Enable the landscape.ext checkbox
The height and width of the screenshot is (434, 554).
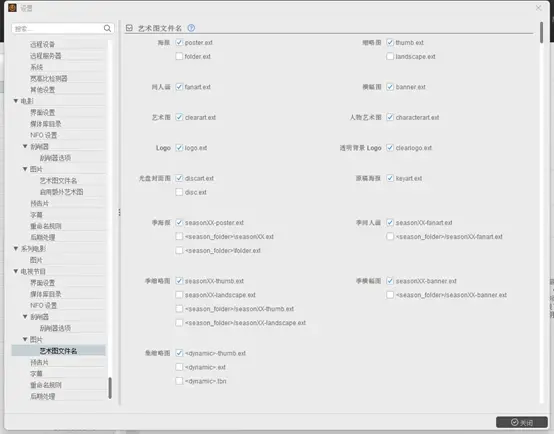[x=390, y=56]
